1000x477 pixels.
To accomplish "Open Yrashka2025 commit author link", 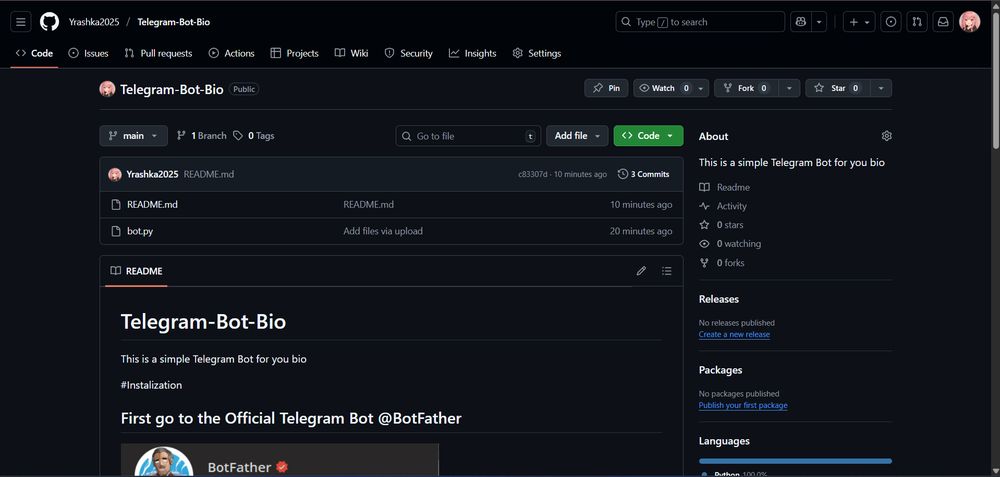I will (152, 174).
